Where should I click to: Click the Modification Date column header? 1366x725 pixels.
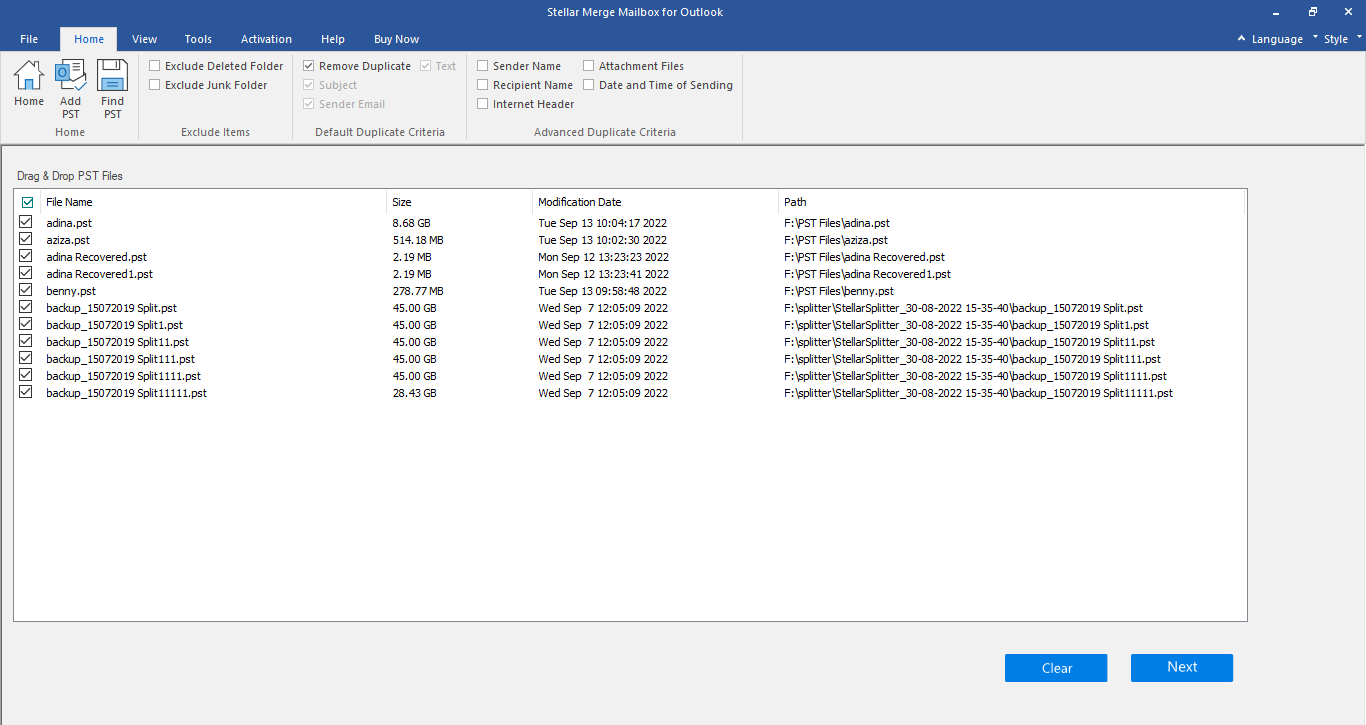click(655, 202)
